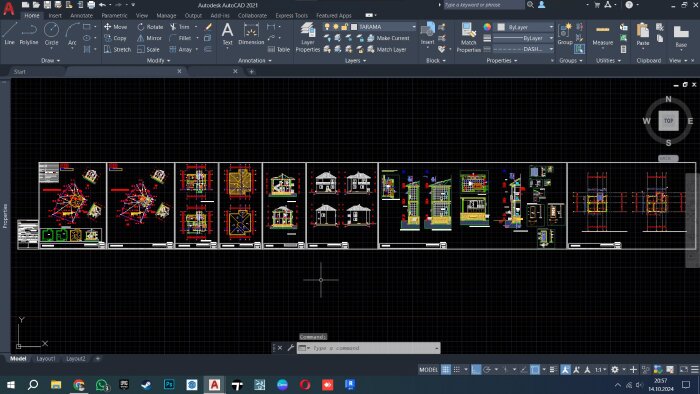Click the Mirror tool
This screenshot has width=700, height=394.
[x=150, y=38]
